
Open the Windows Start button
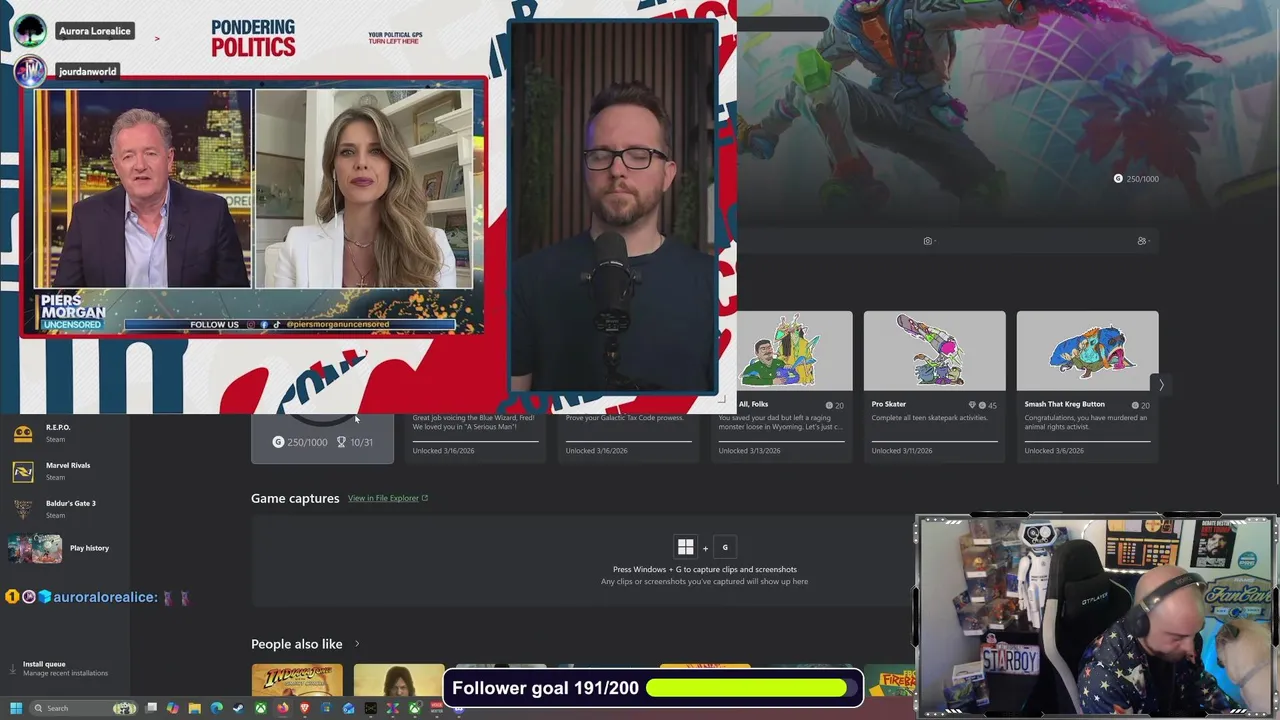pyautogui.click(x=16, y=708)
